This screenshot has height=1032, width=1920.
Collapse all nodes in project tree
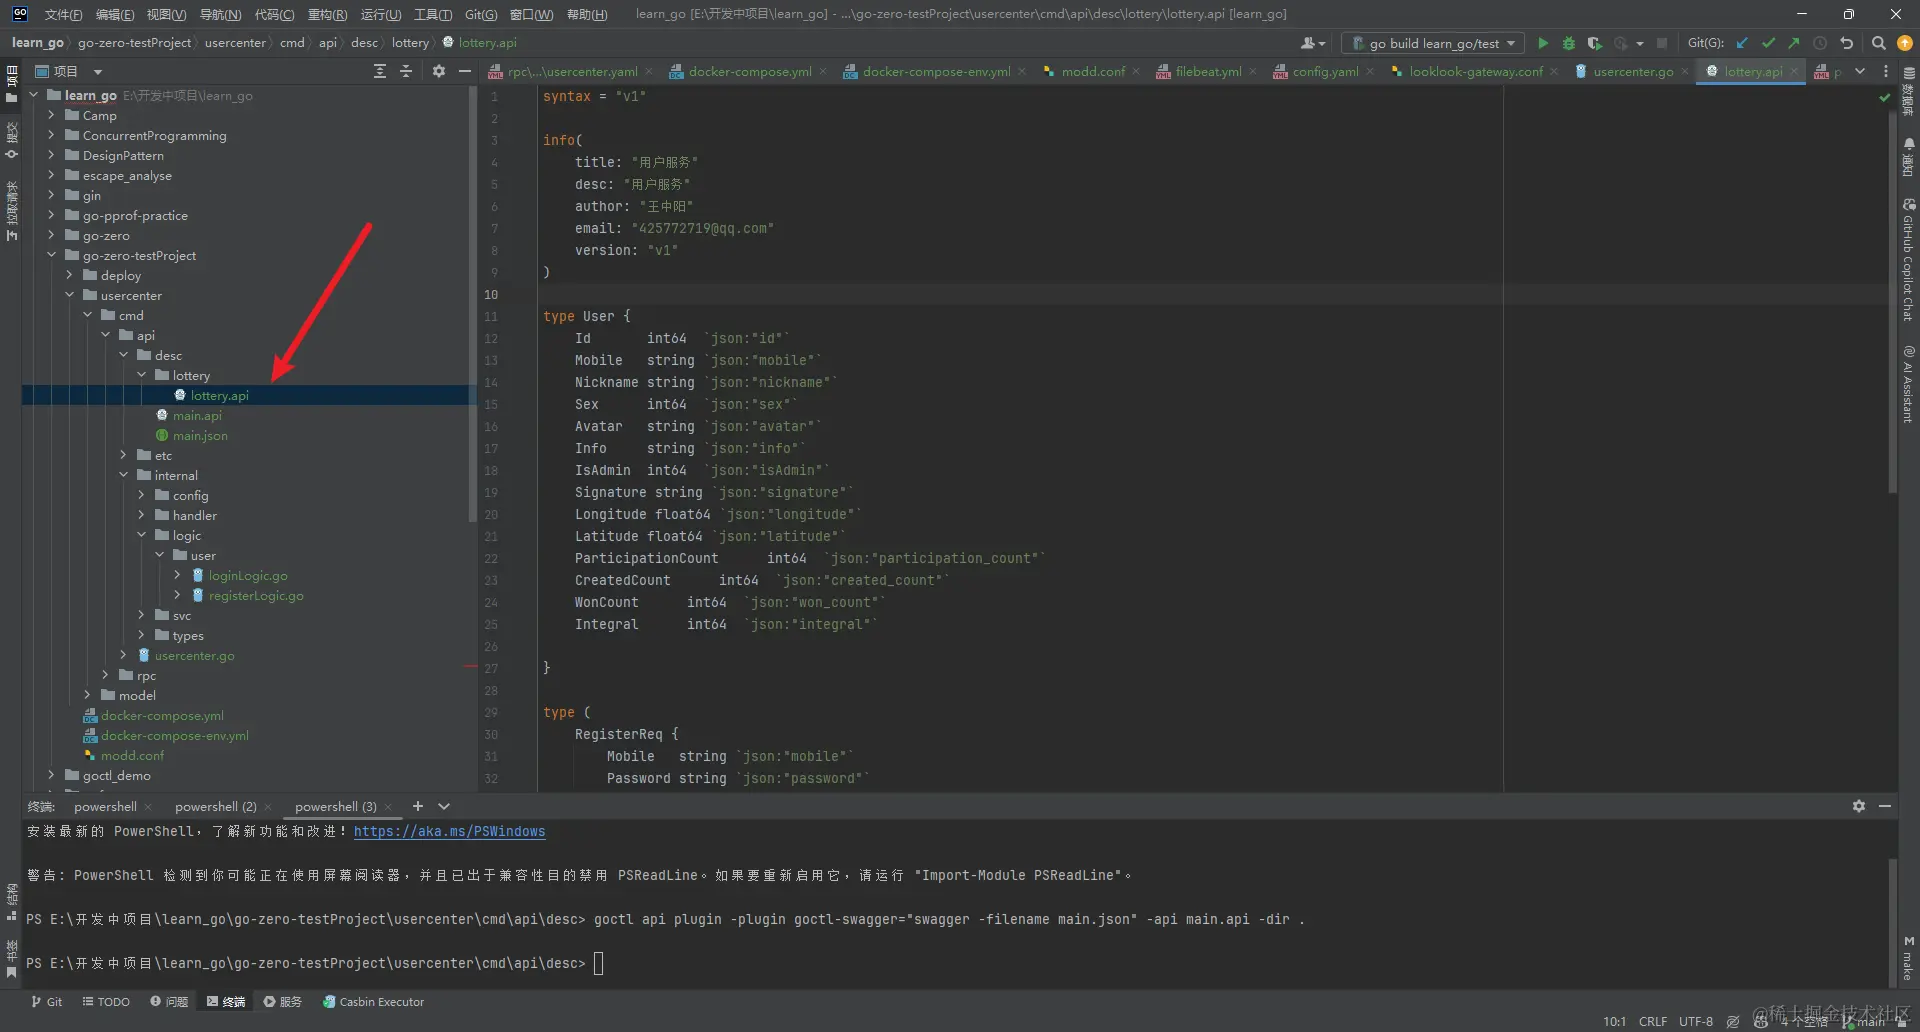(x=406, y=71)
